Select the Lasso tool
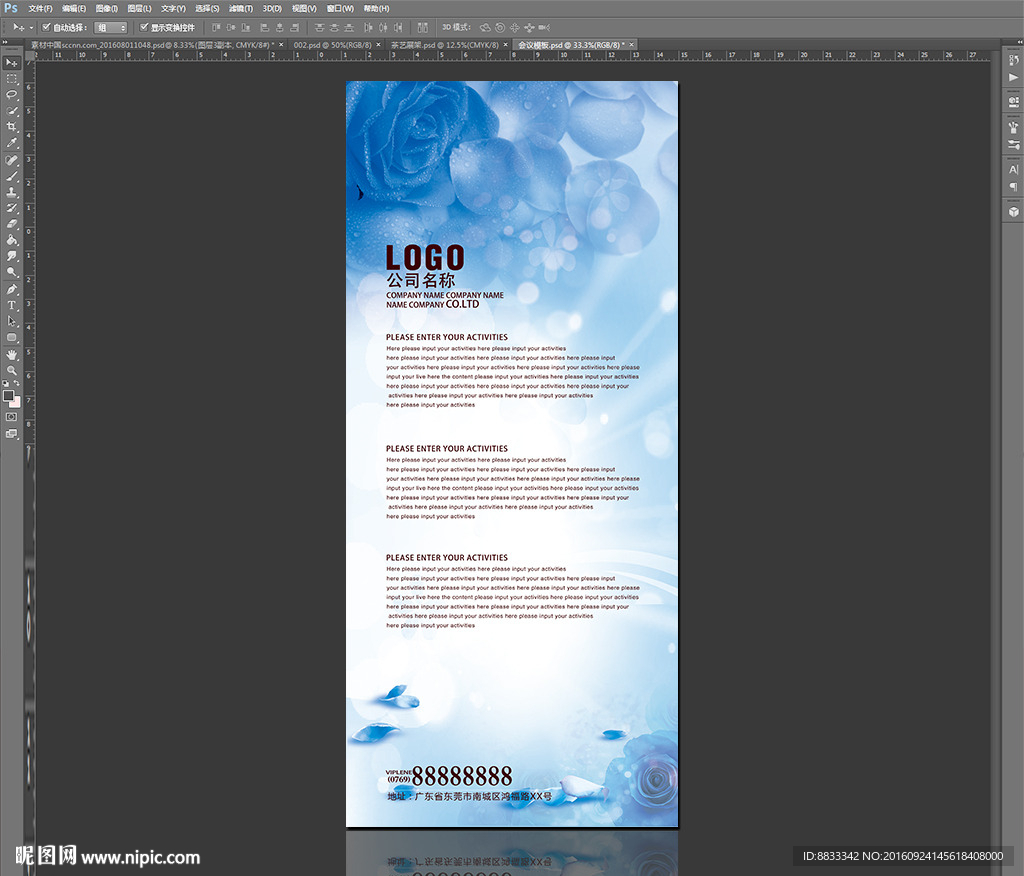This screenshot has height=876, width=1024. [12, 95]
